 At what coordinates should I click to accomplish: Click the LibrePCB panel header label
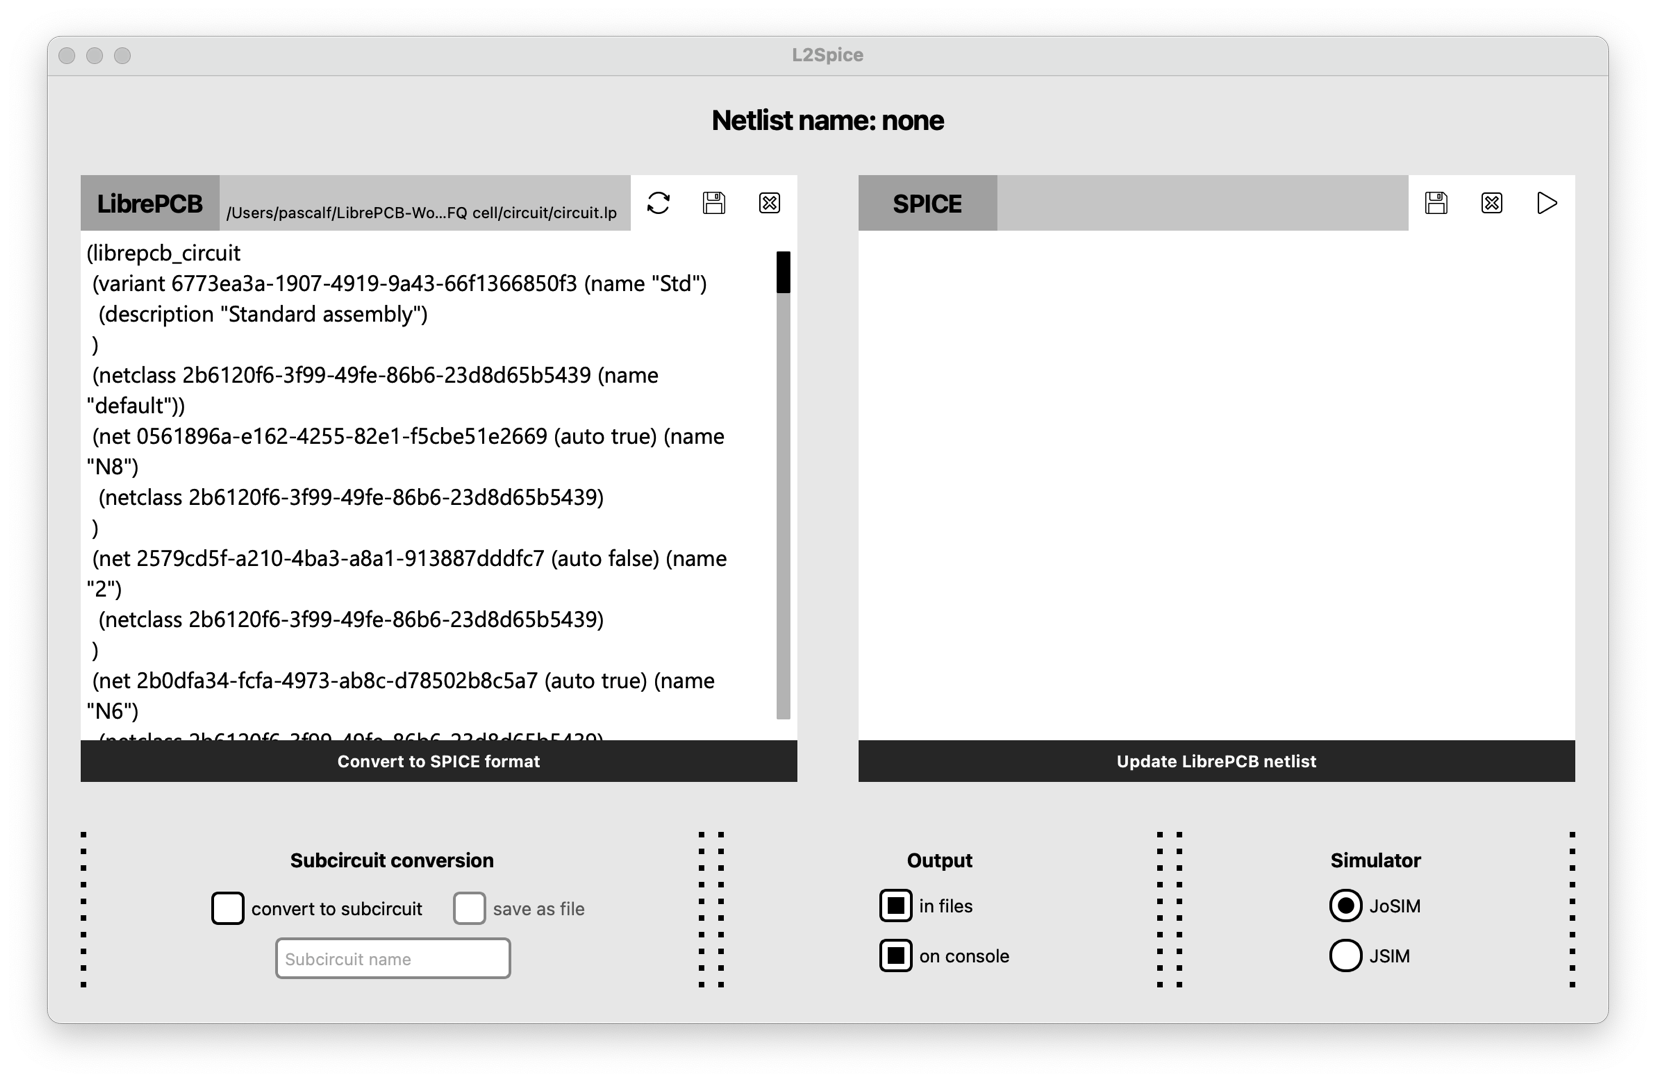point(150,204)
